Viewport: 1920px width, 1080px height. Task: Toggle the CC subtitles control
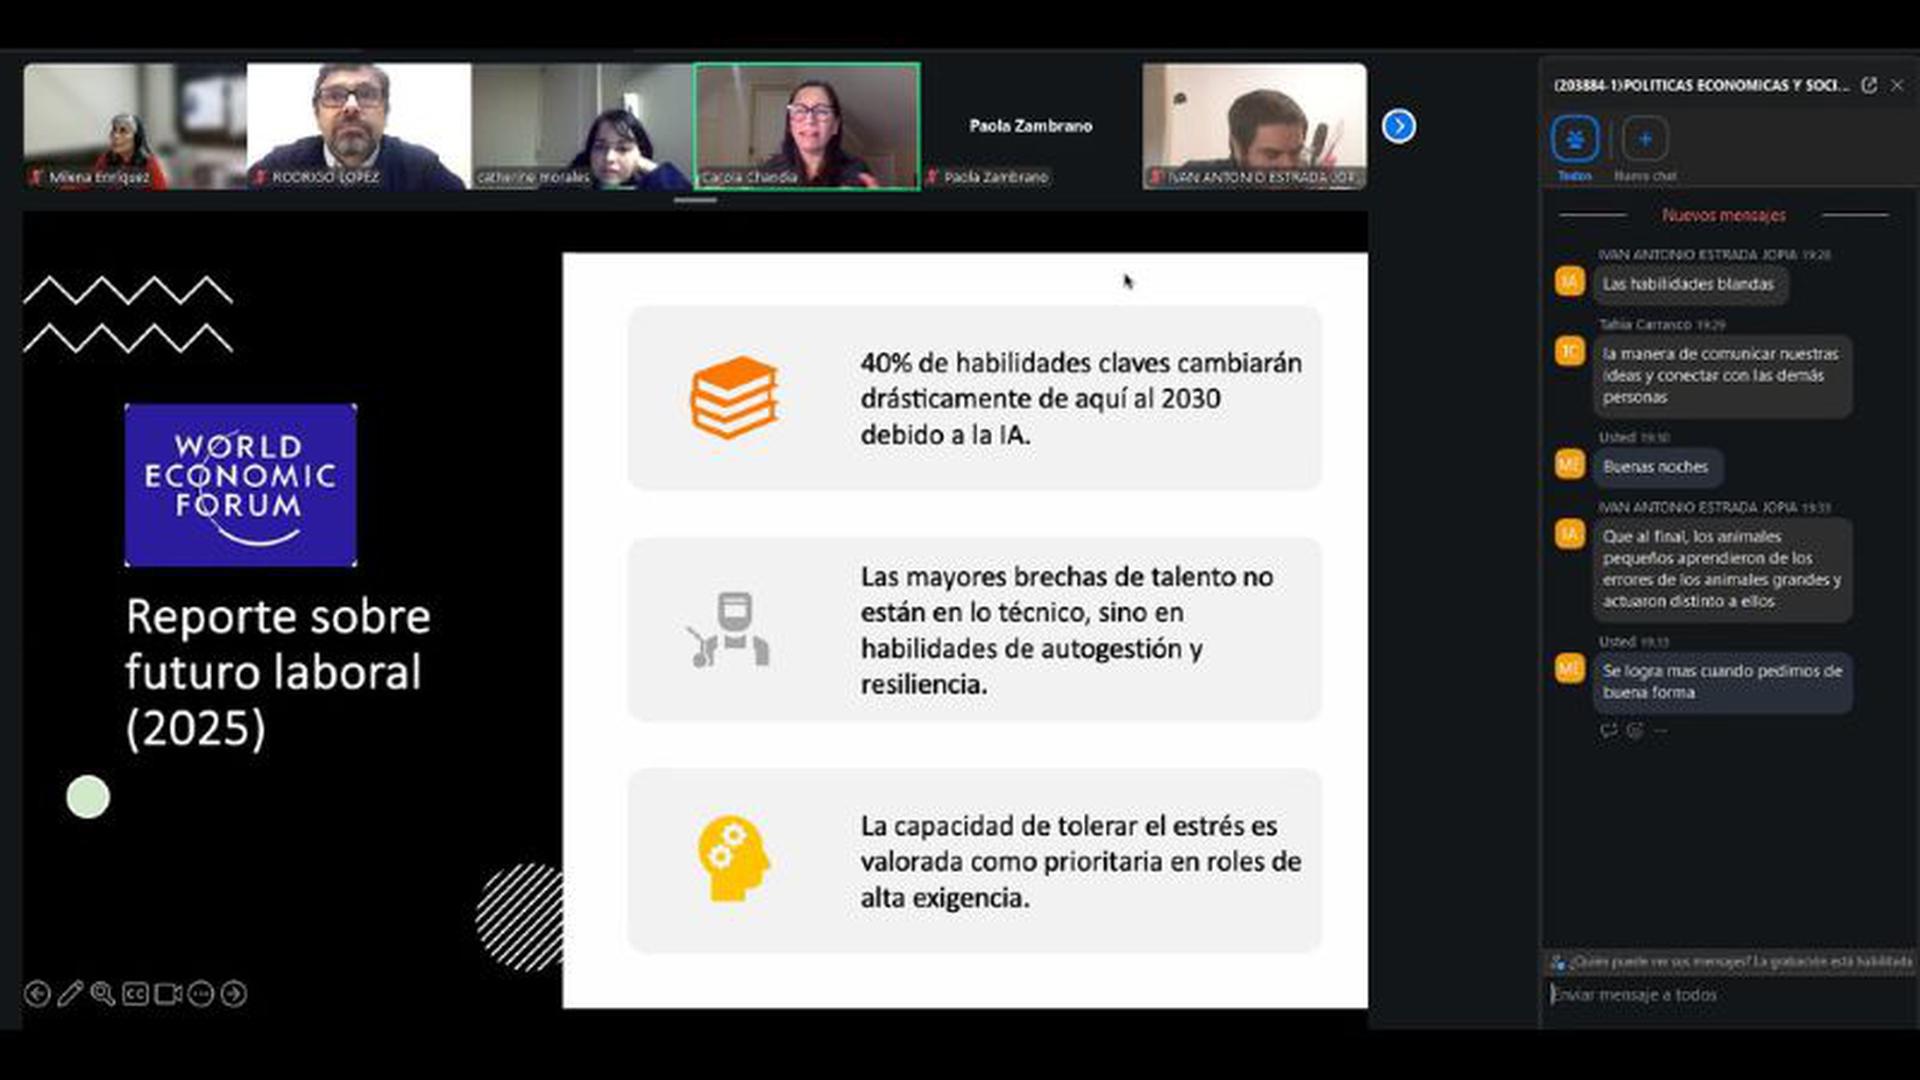click(135, 993)
